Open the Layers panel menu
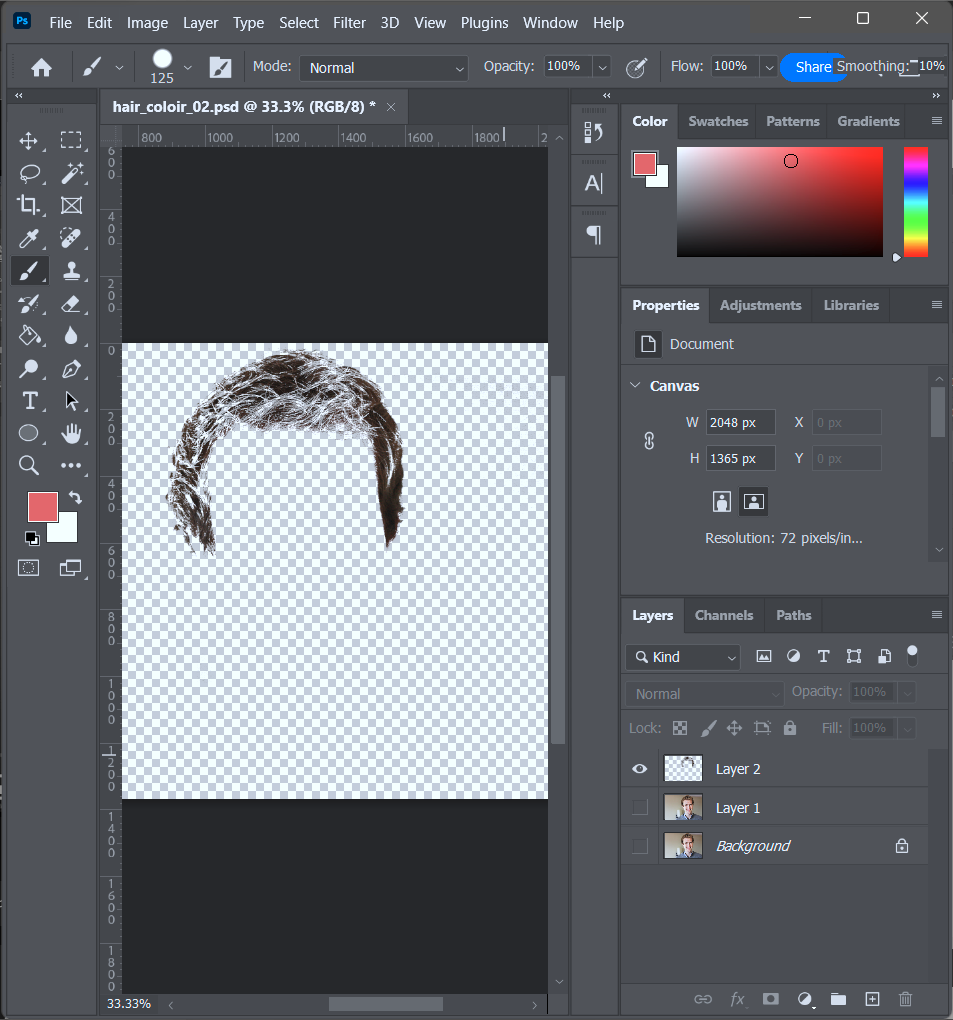This screenshot has width=953, height=1020. click(936, 615)
